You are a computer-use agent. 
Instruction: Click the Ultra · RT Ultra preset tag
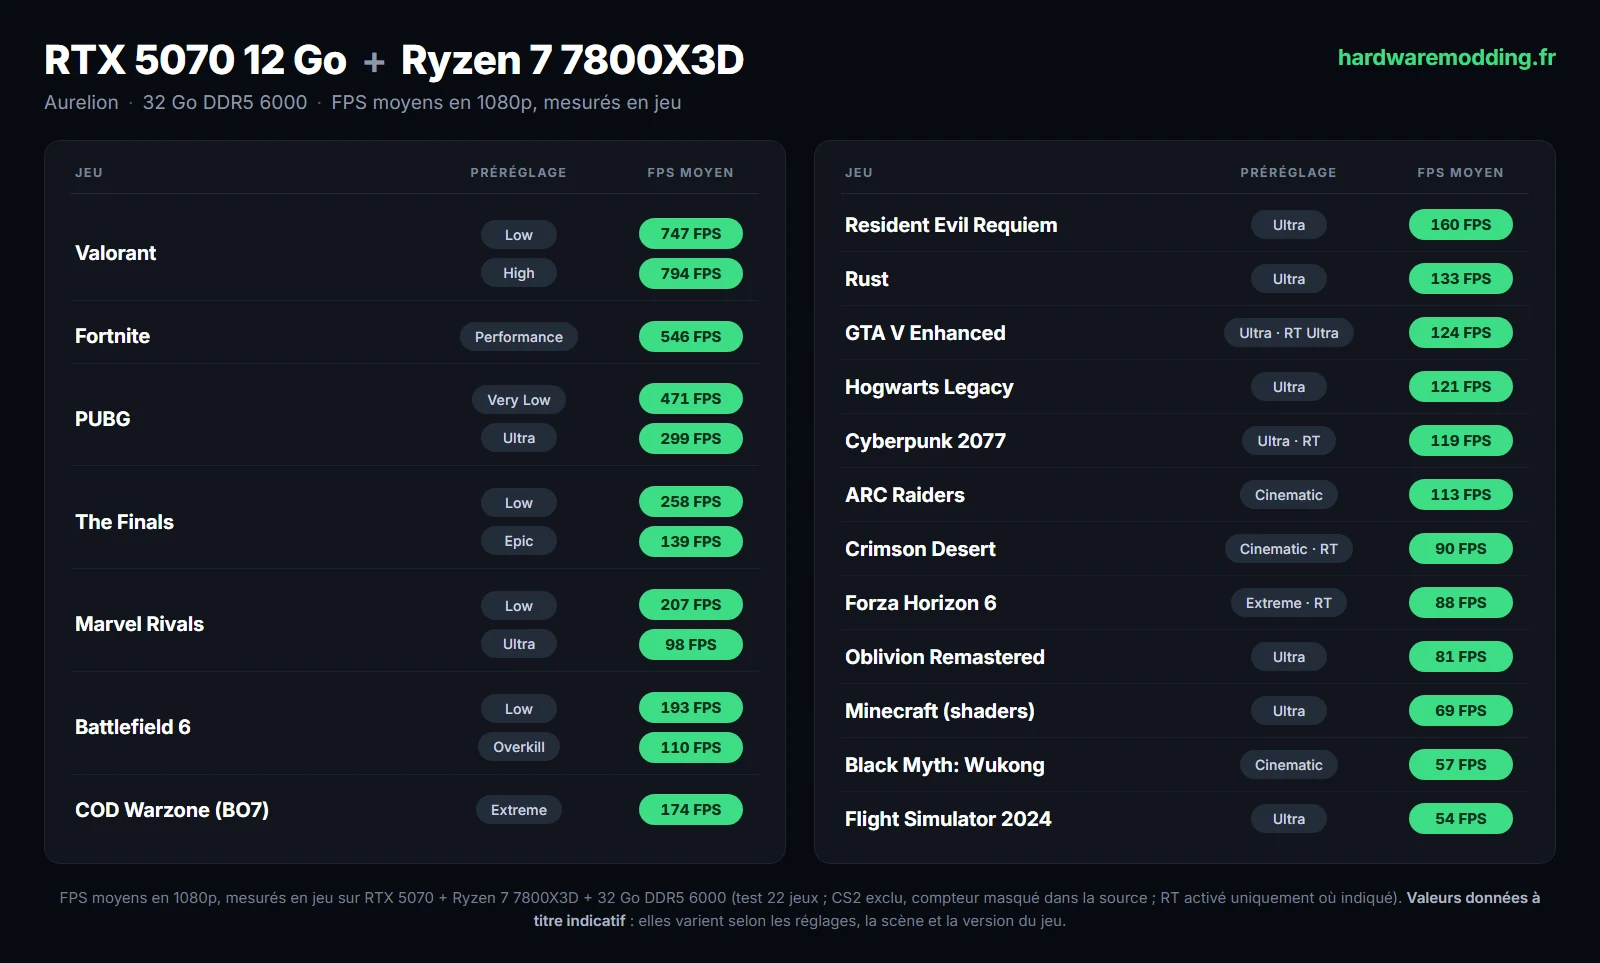(1289, 333)
